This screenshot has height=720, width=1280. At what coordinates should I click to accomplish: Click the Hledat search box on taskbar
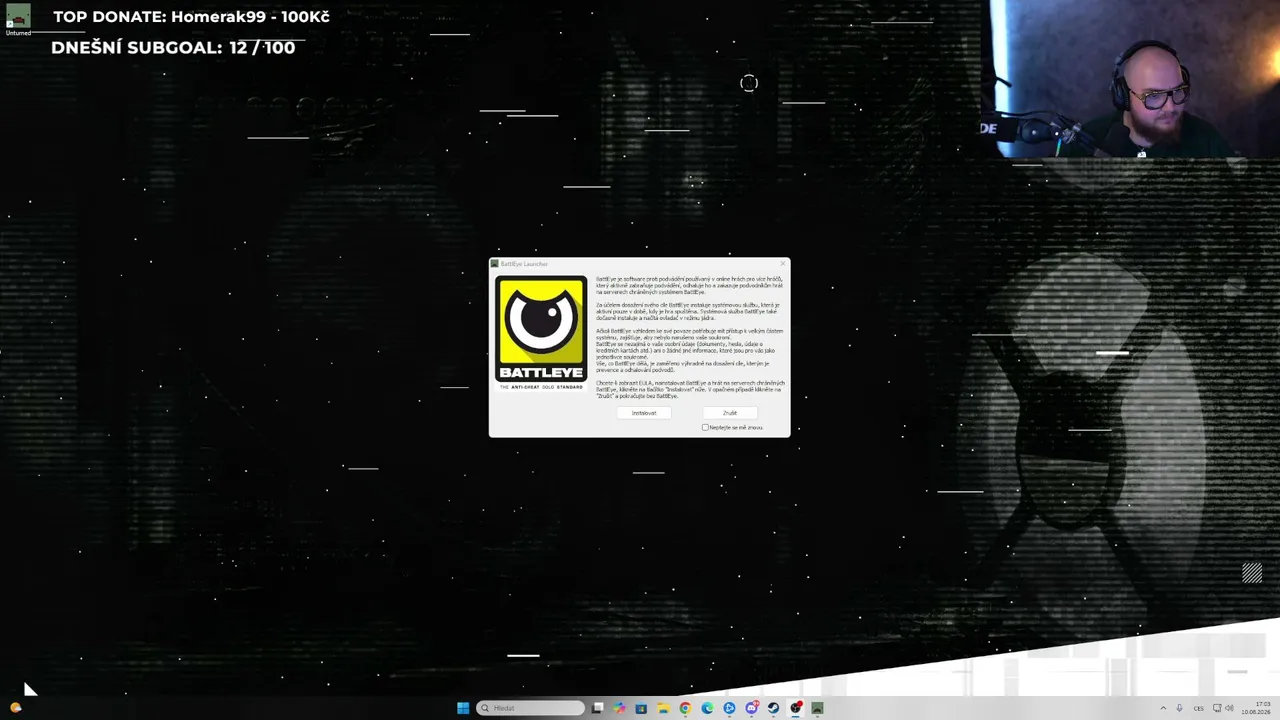click(x=531, y=708)
